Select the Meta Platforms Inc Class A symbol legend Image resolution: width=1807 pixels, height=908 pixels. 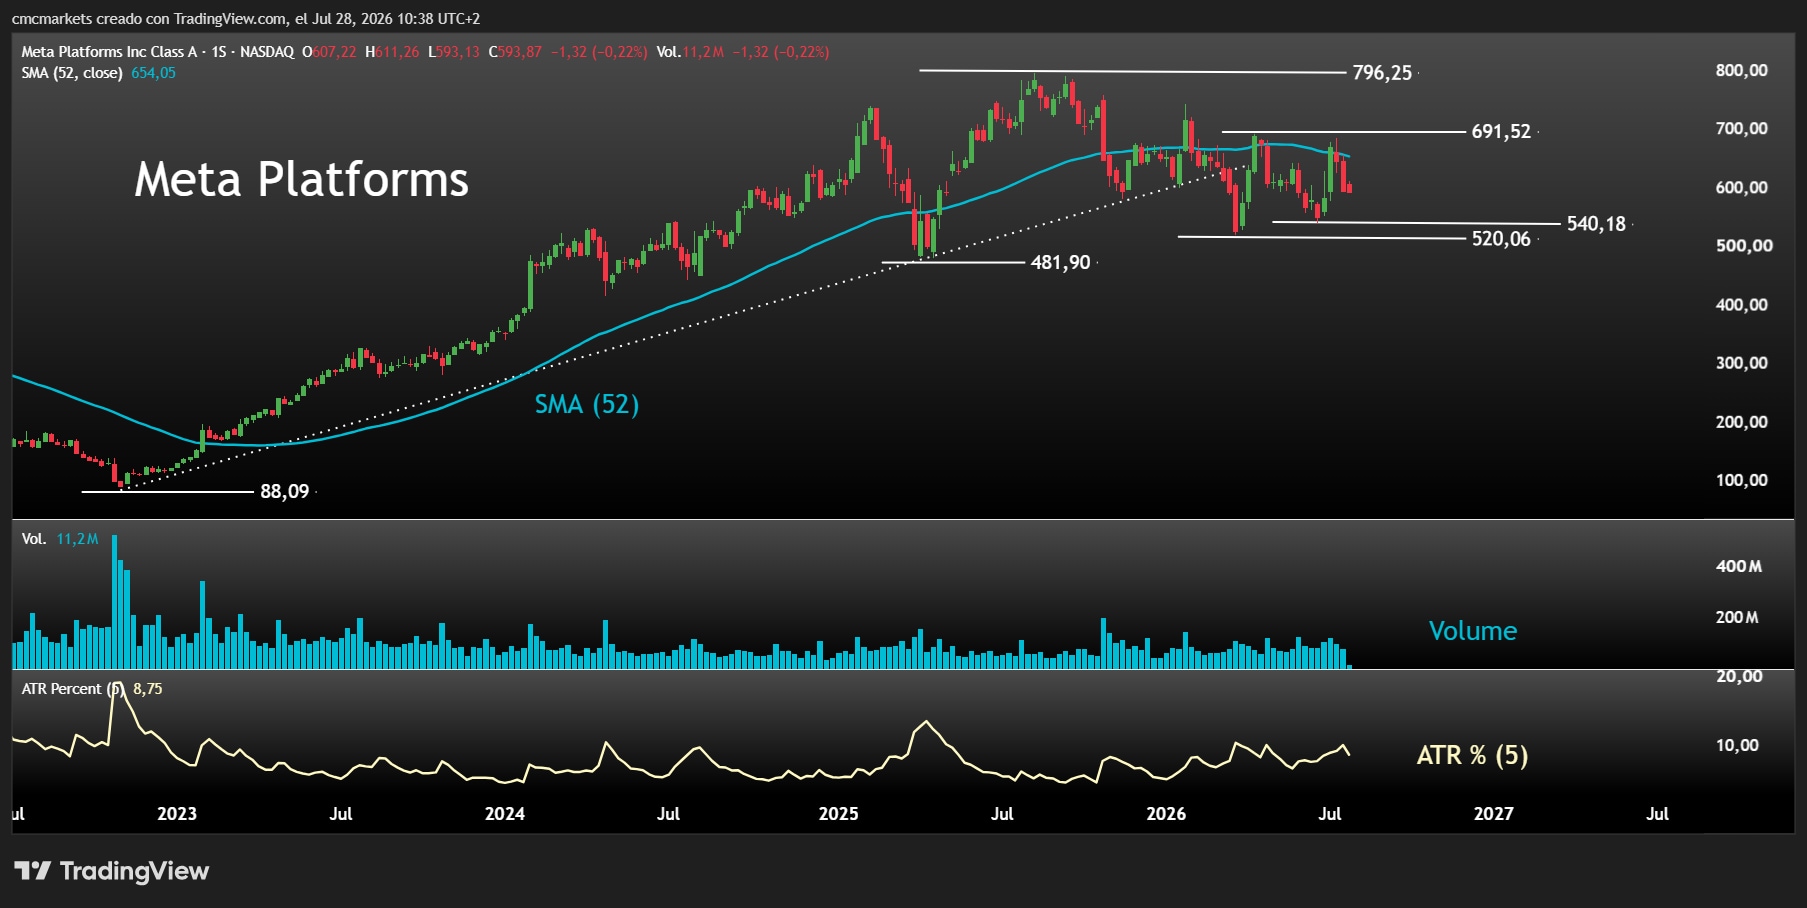(158, 52)
